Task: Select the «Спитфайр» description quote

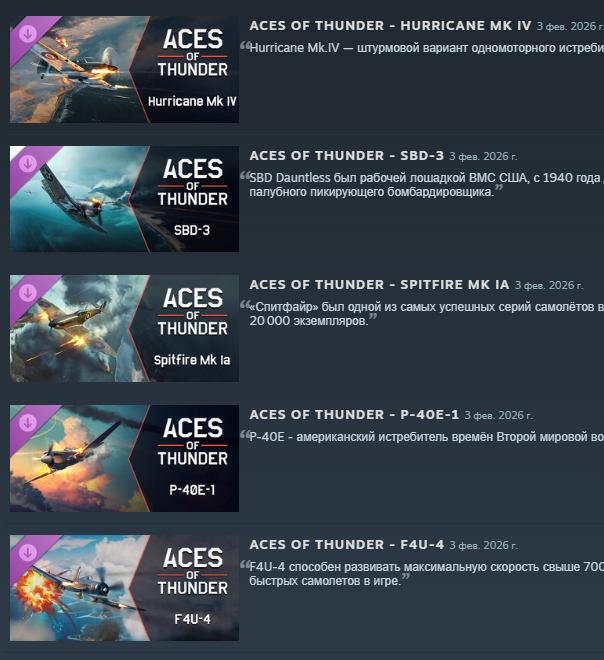Action: (x=426, y=314)
